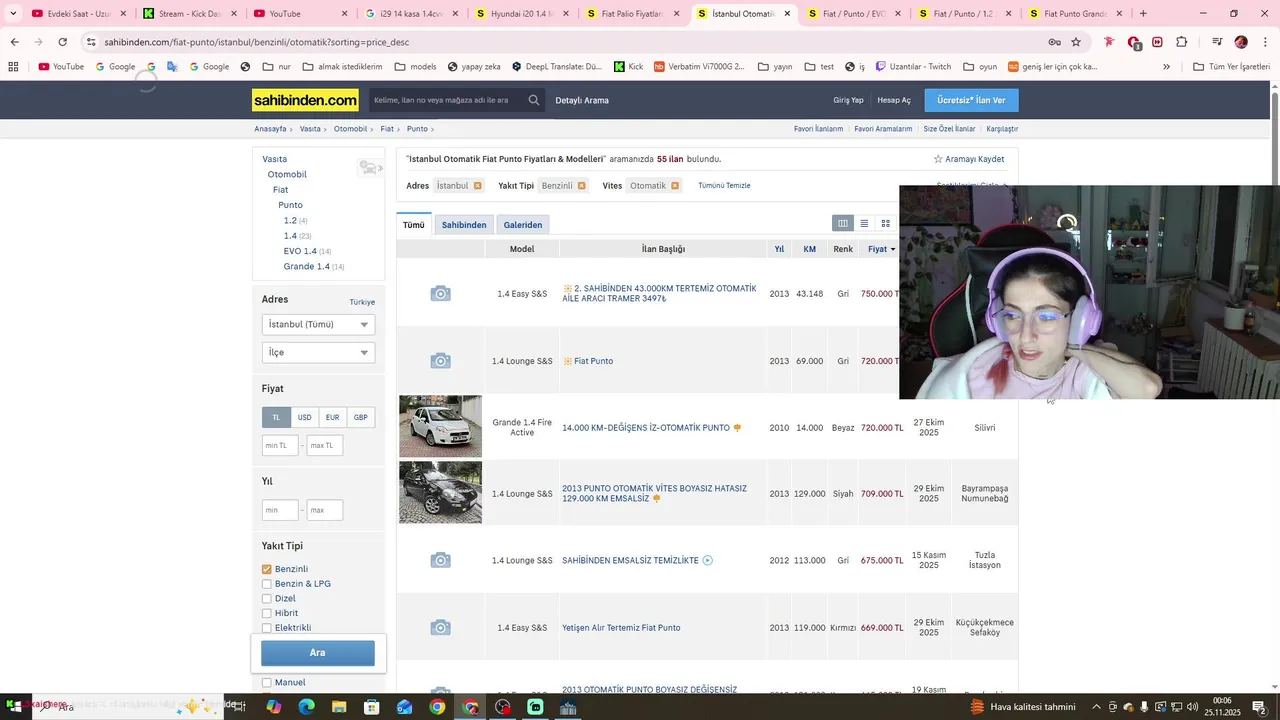
Task: Open the Detaylı Arama link
Action: tap(582, 100)
